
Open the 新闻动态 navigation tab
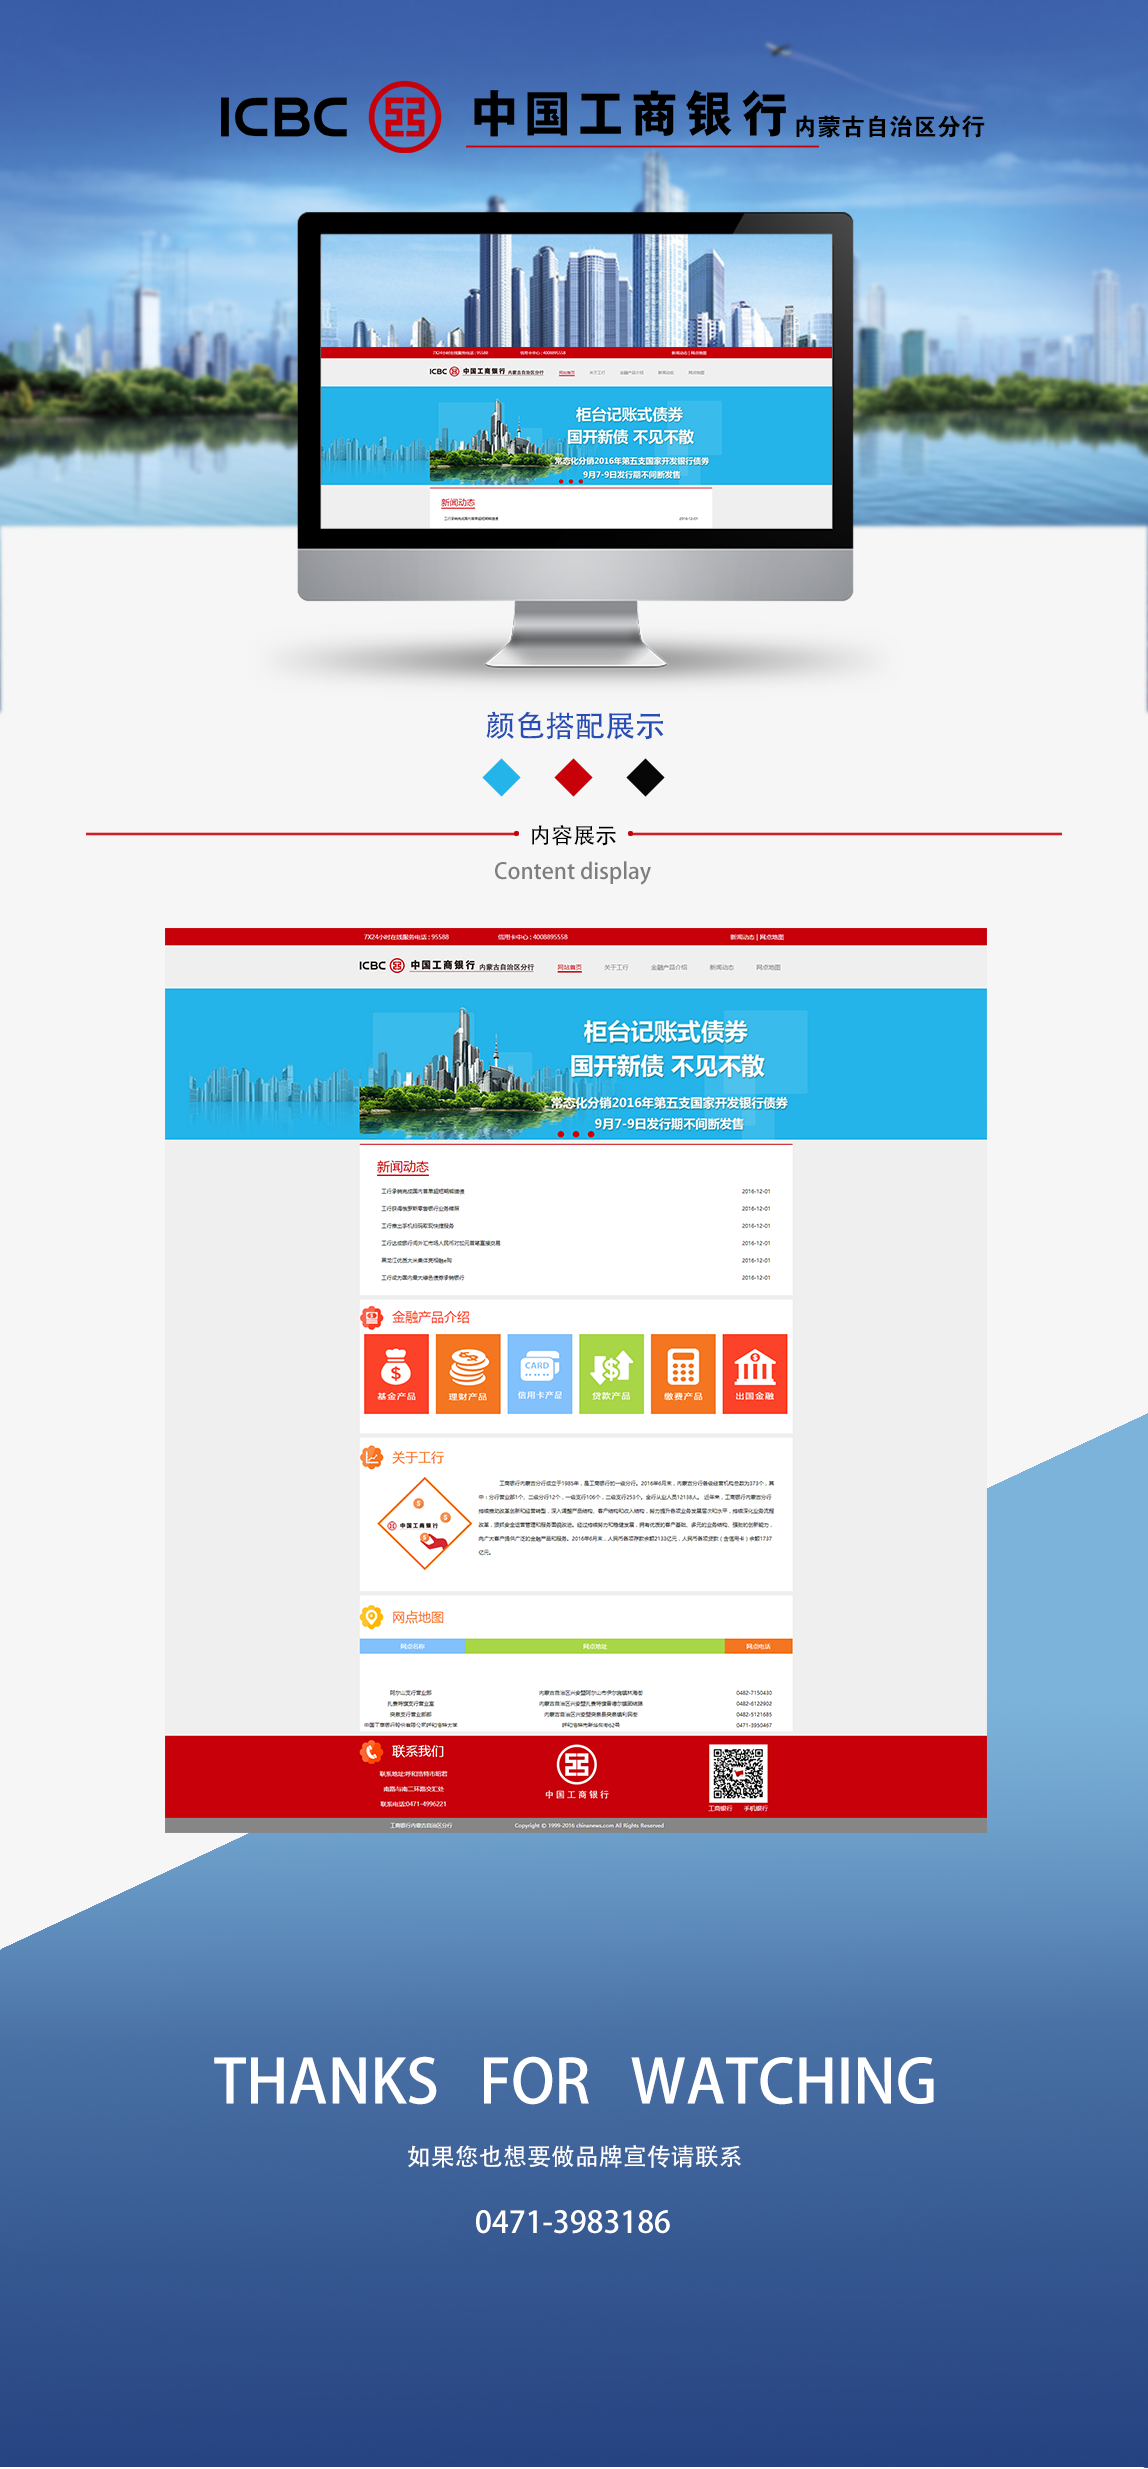721,967
